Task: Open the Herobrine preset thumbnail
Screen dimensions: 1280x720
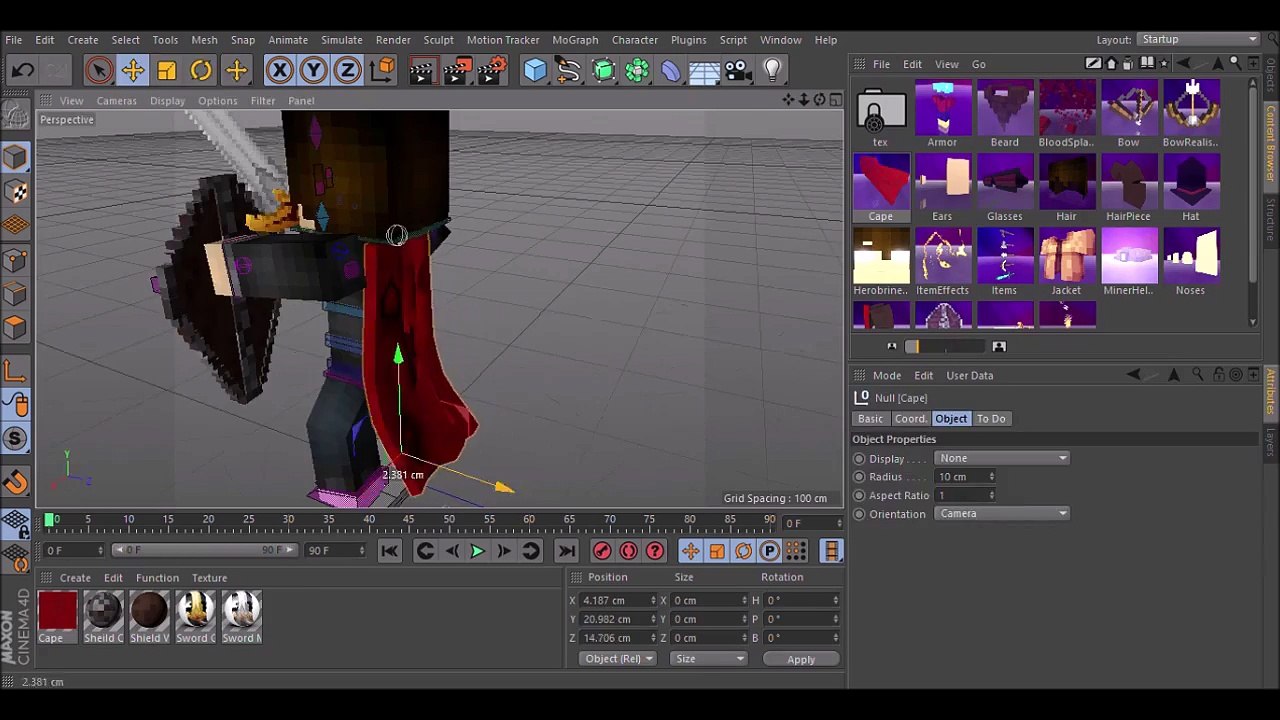Action: click(x=881, y=262)
